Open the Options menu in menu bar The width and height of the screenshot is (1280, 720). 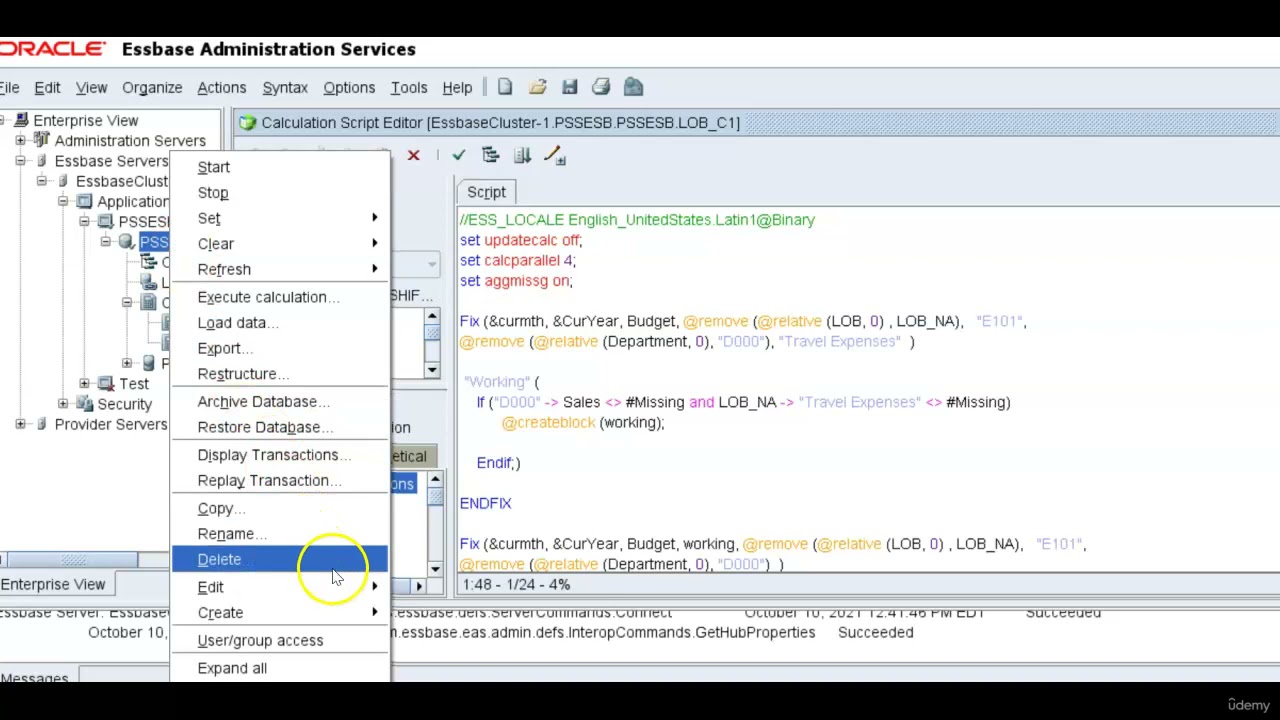(349, 88)
